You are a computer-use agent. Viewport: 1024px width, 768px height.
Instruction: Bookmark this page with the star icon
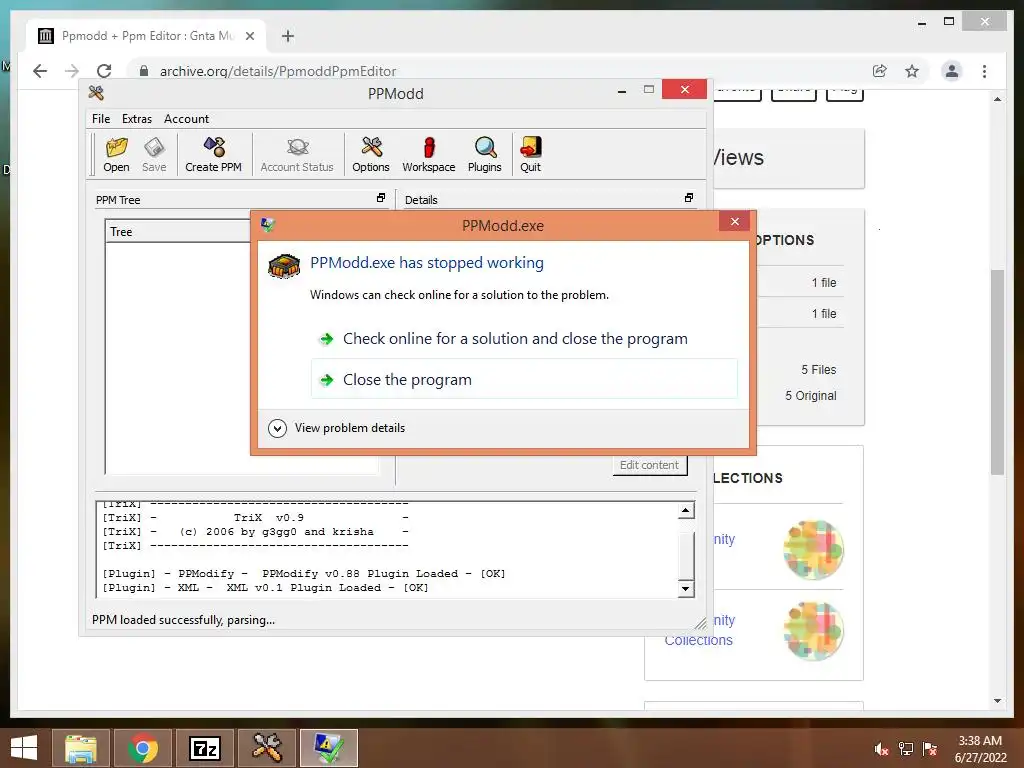click(x=912, y=71)
